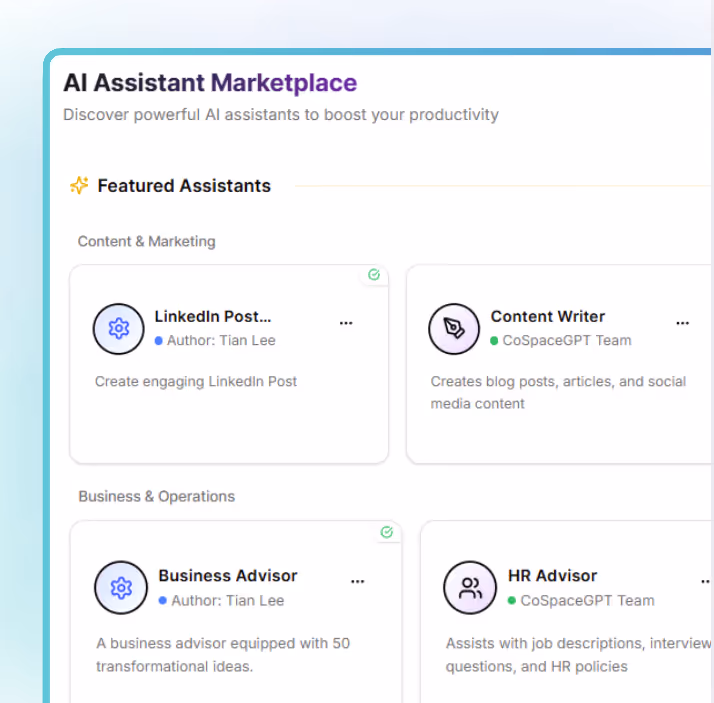The height and width of the screenshot is (703, 714).
Task: Click the 'Assists with job descriptions' description
Action: coord(578,655)
